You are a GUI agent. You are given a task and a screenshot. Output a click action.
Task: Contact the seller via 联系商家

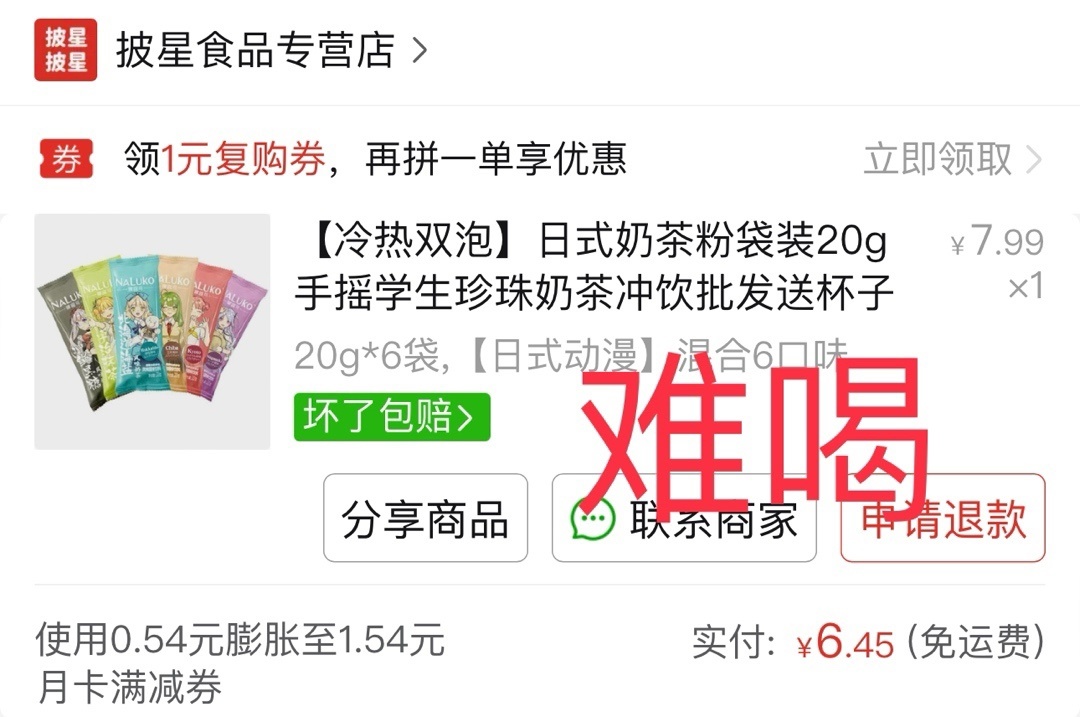click(x=684, y=518)
